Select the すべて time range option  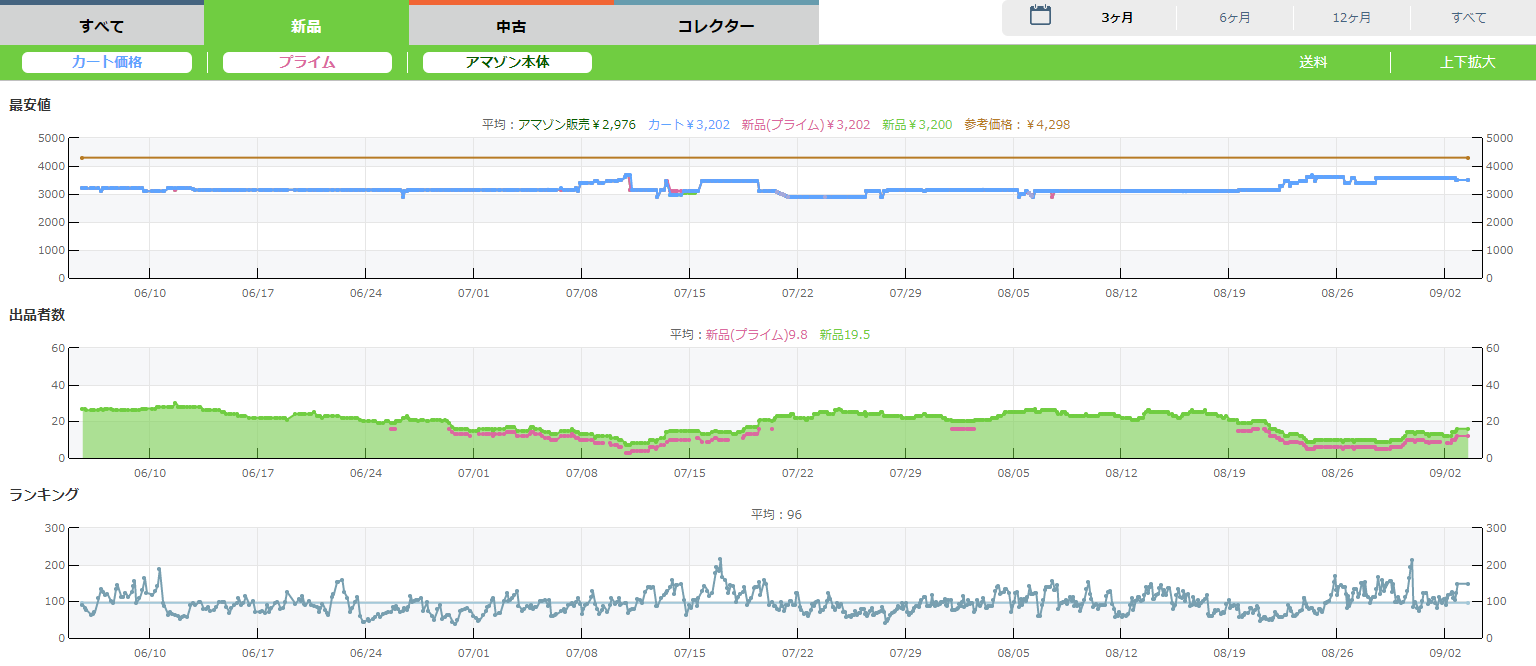click(1468, 18)
